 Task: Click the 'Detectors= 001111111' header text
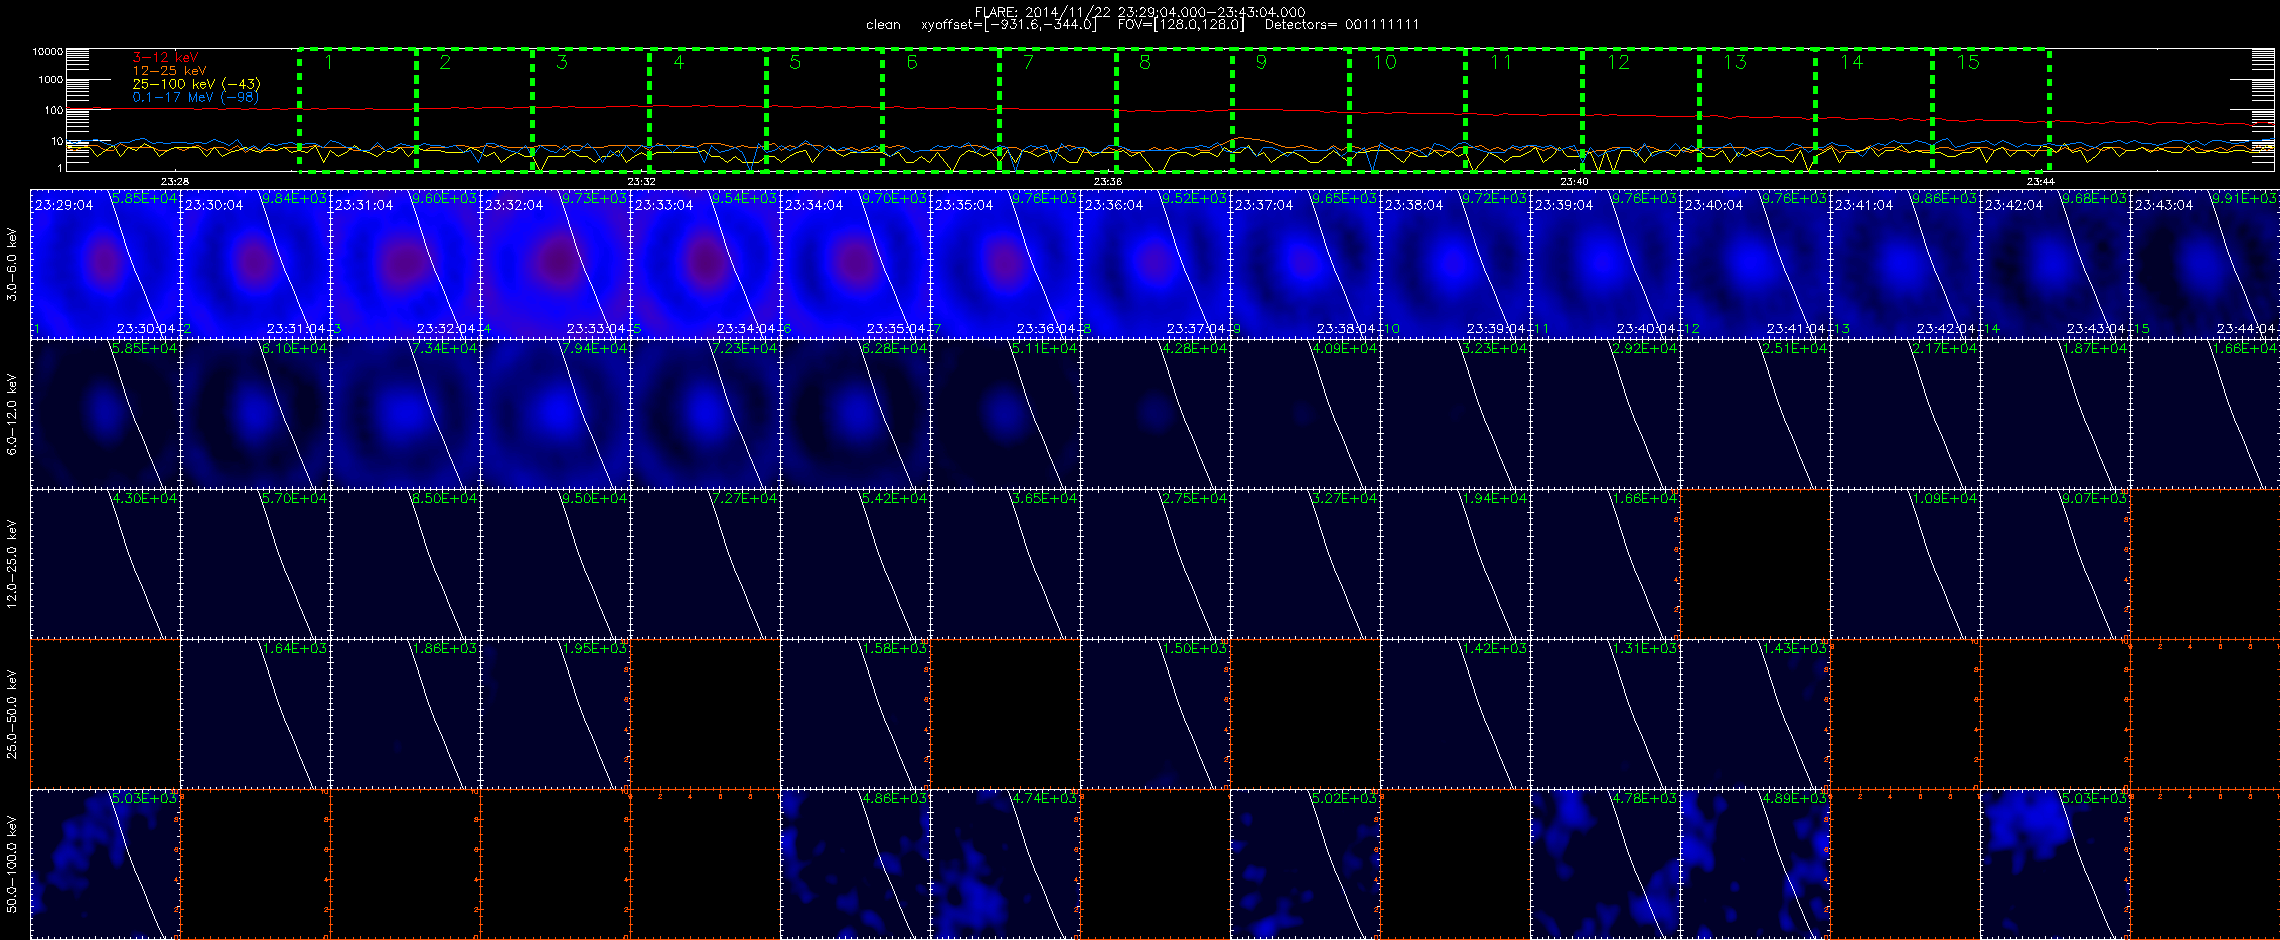[1342, 25]
